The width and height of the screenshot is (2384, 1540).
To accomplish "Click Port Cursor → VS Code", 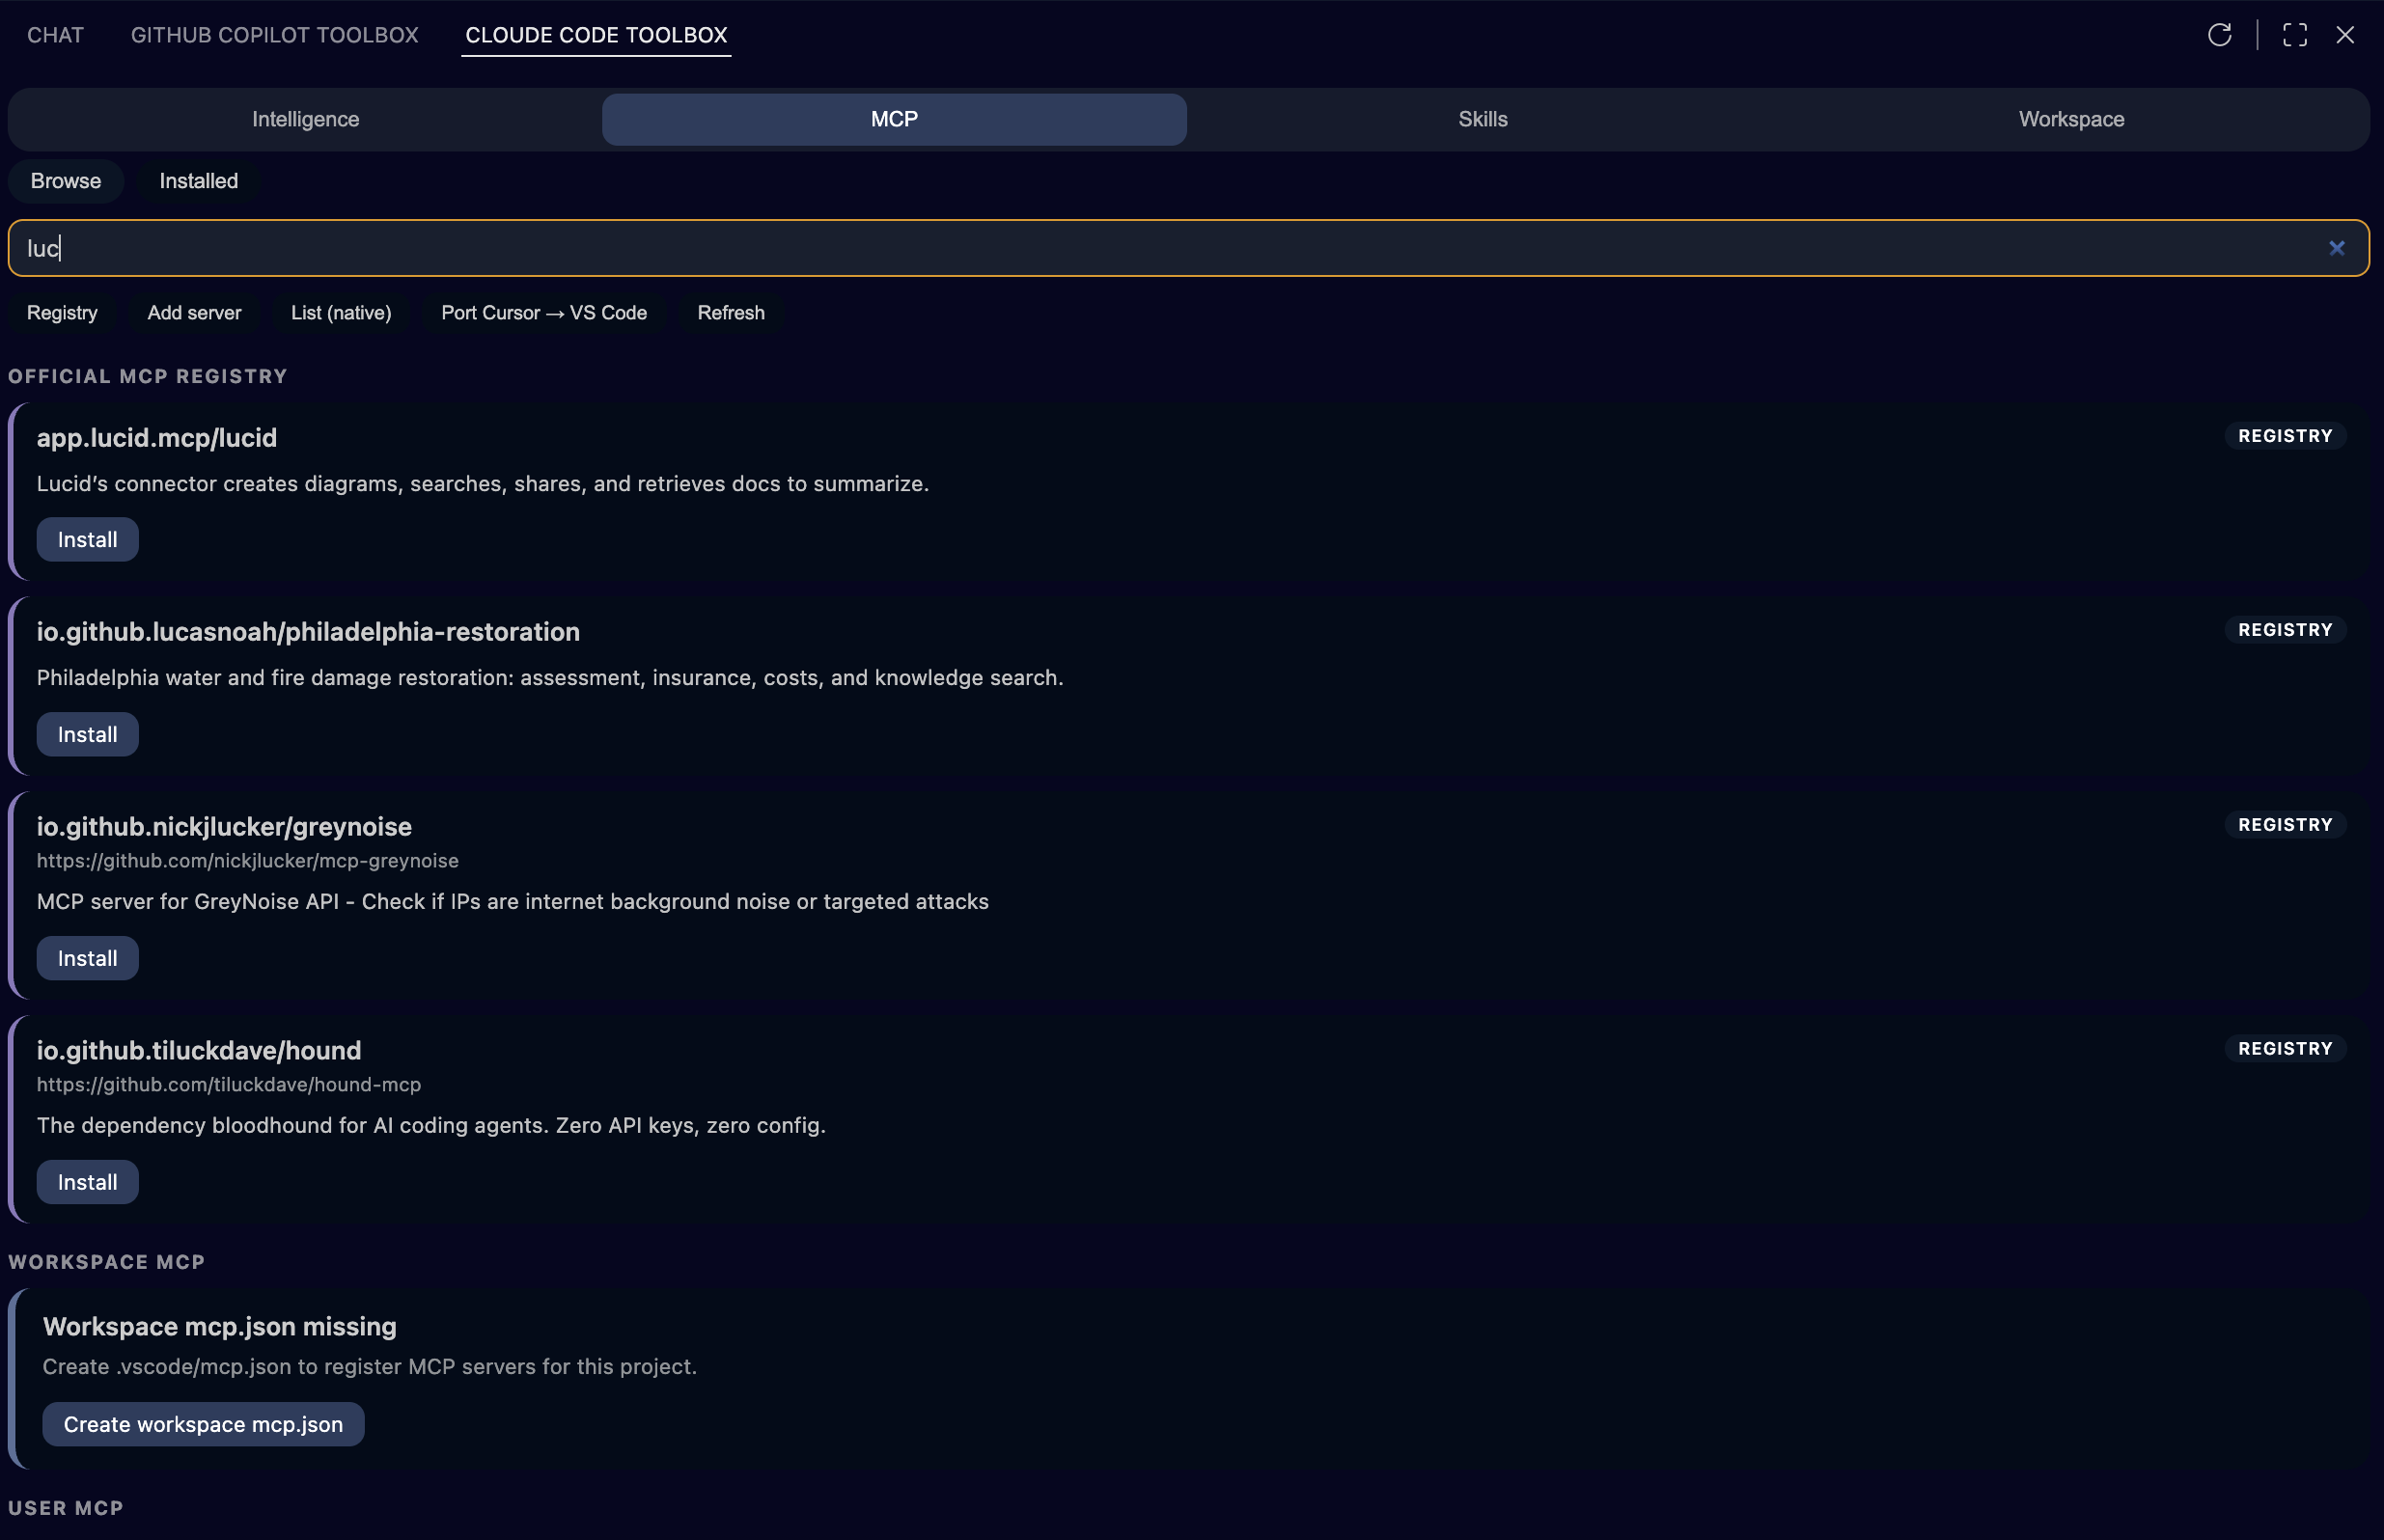I will (543, 313).
